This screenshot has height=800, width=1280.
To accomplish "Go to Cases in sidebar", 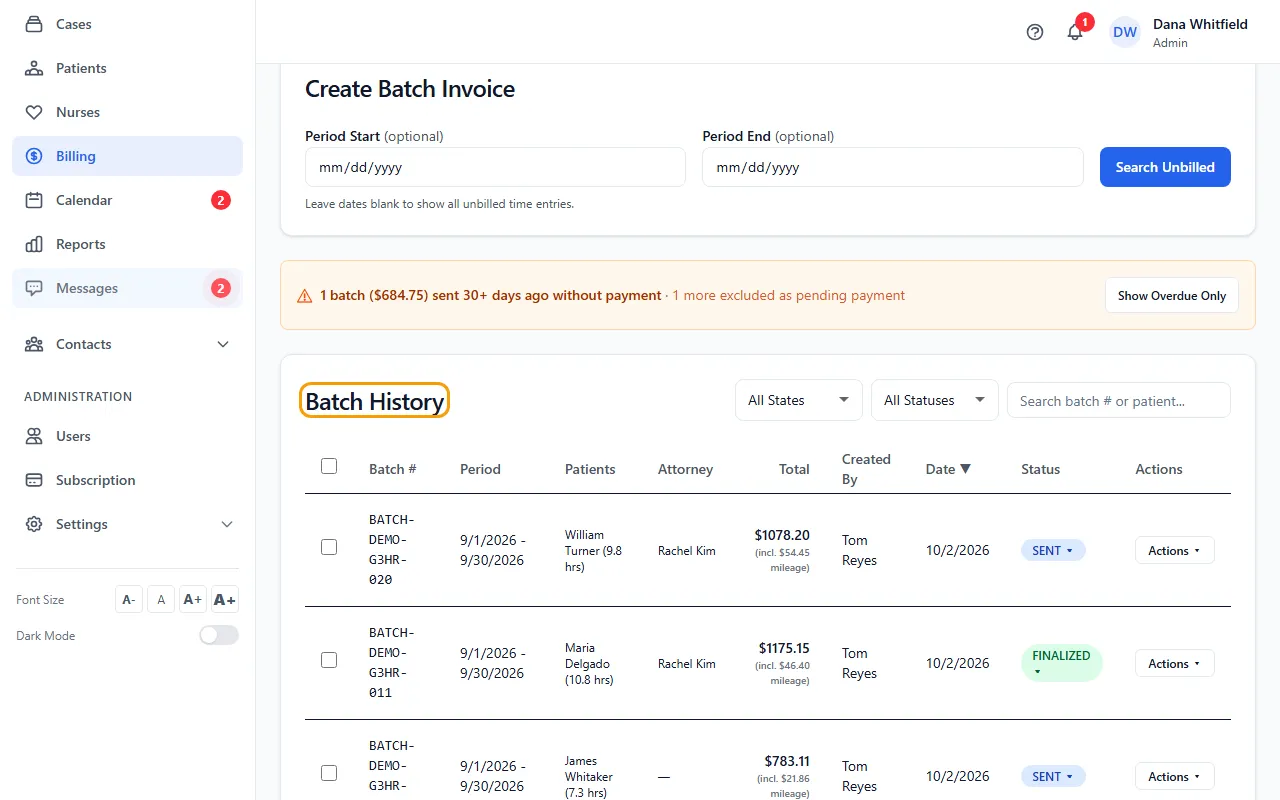I will [127, 24].
